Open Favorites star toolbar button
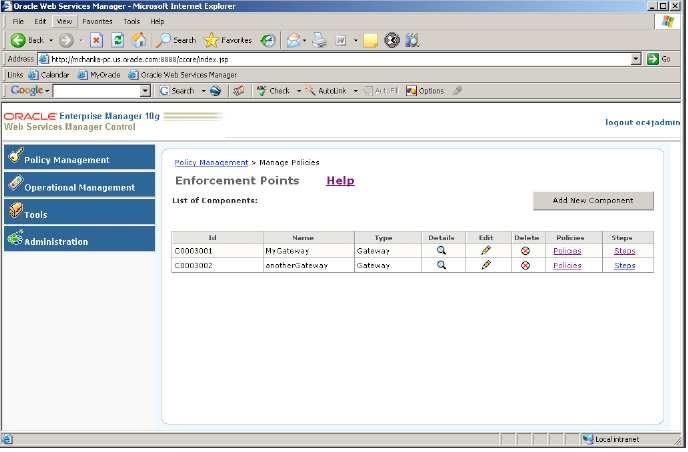 228,40
